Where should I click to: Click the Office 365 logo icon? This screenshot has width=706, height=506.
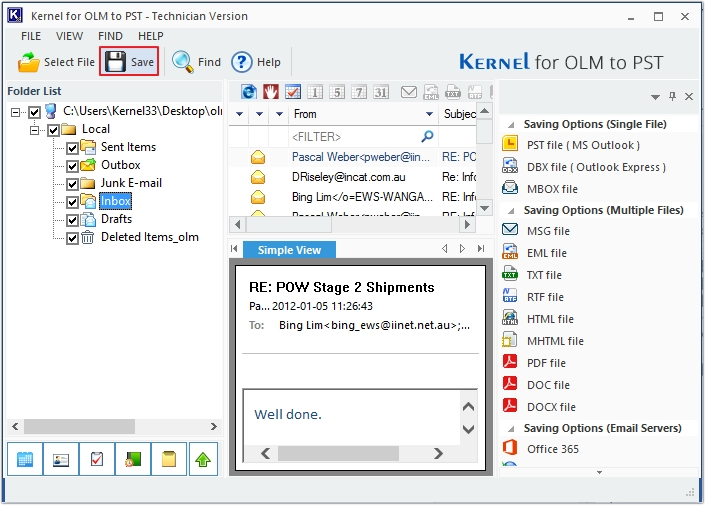510,447
